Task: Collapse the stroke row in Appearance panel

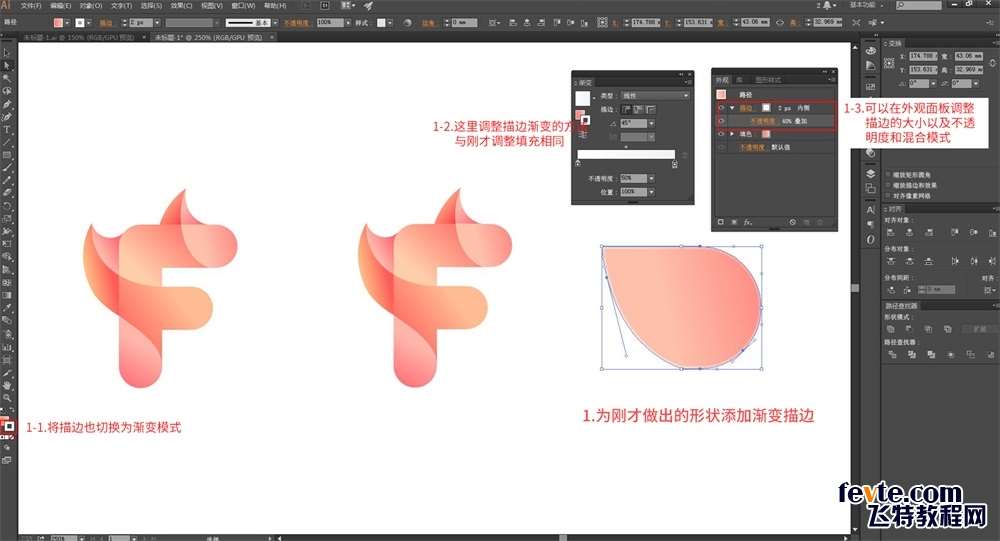Action: coord(732,108)
